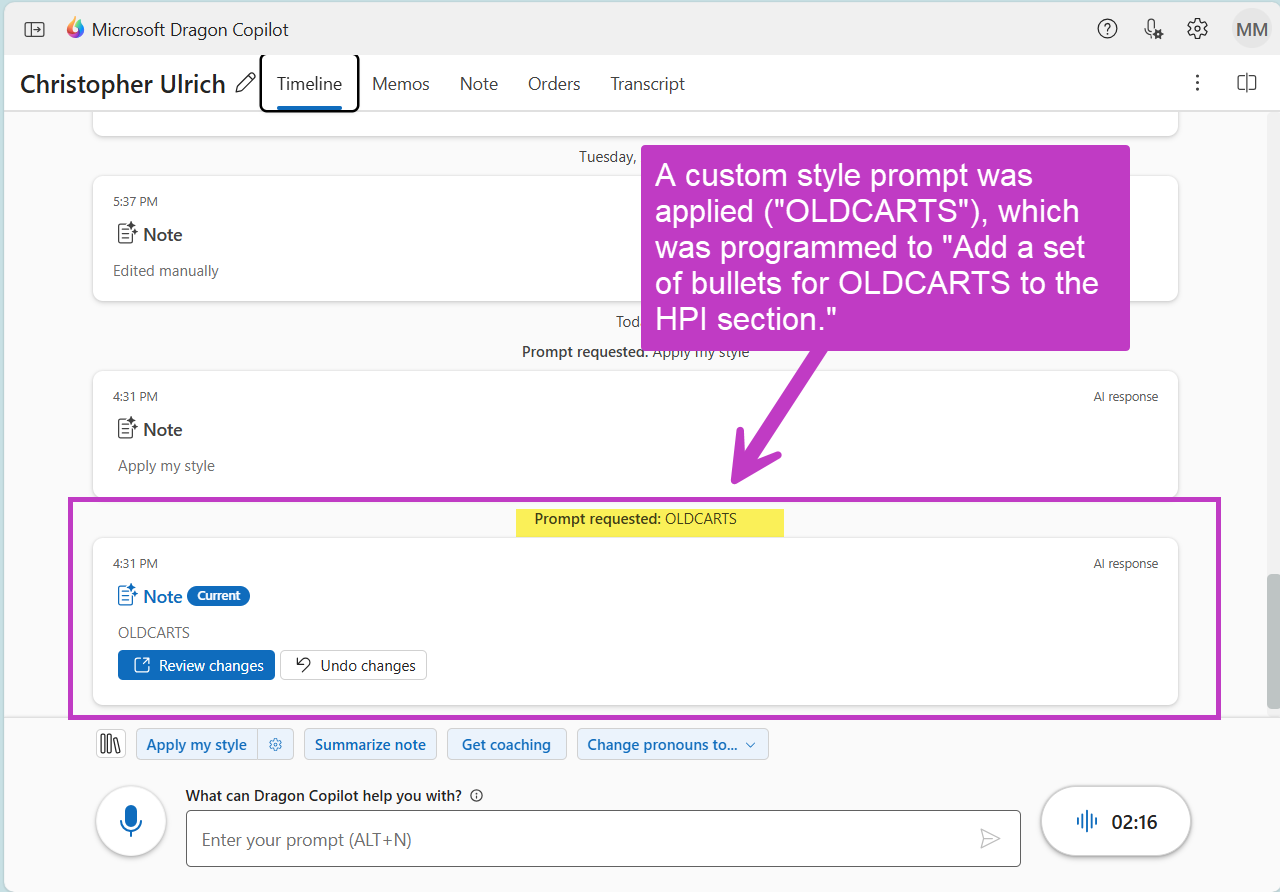Click the 02:16 recording waveform control
Screen dimensions: 1280x892
point(1115,820)
